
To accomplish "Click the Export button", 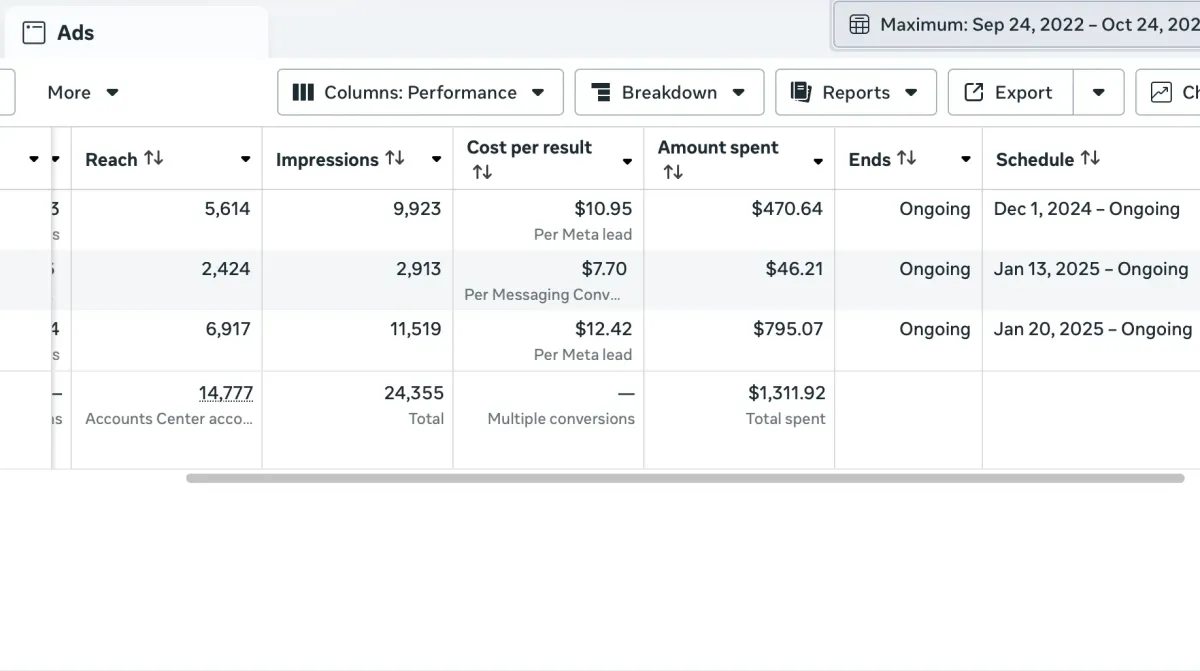I will click(1011, 92).
